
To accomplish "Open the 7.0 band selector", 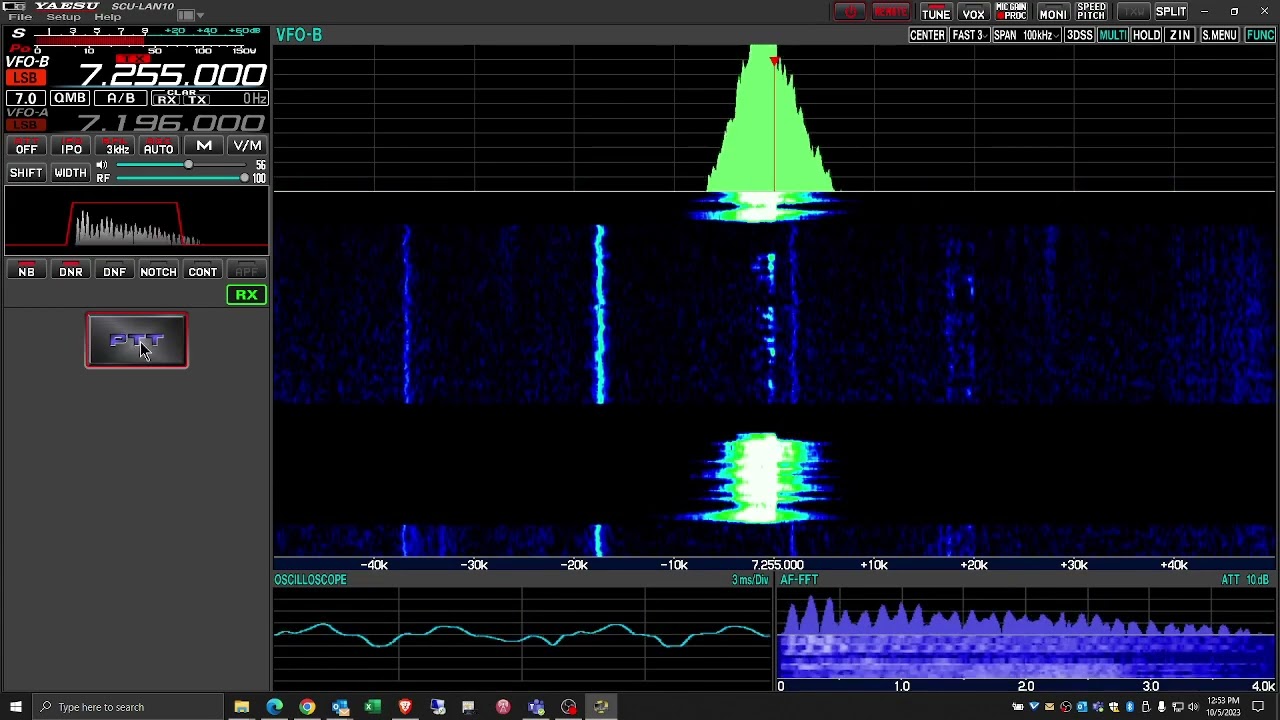I will coord(25,98).
